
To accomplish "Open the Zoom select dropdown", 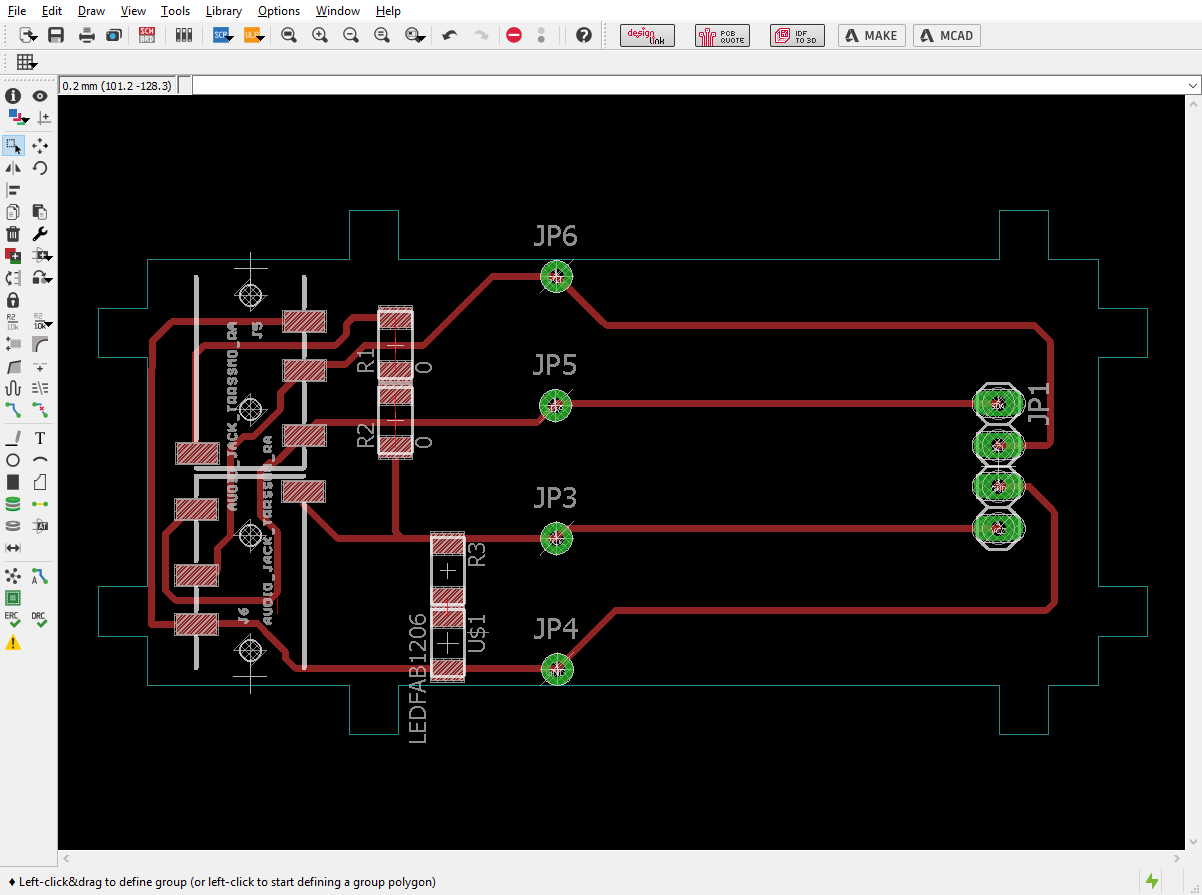I will tap(416, 35).
